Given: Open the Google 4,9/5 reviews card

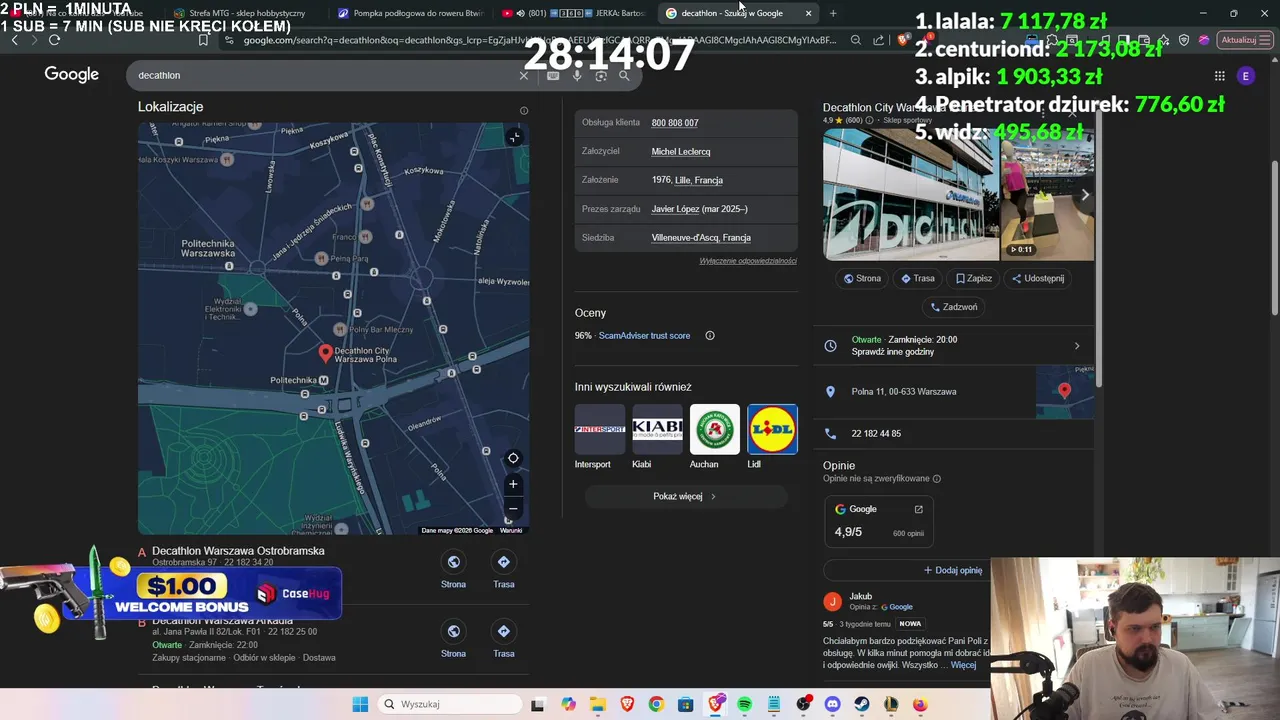Looking at the screenshot, I should [x=879, y=521].
